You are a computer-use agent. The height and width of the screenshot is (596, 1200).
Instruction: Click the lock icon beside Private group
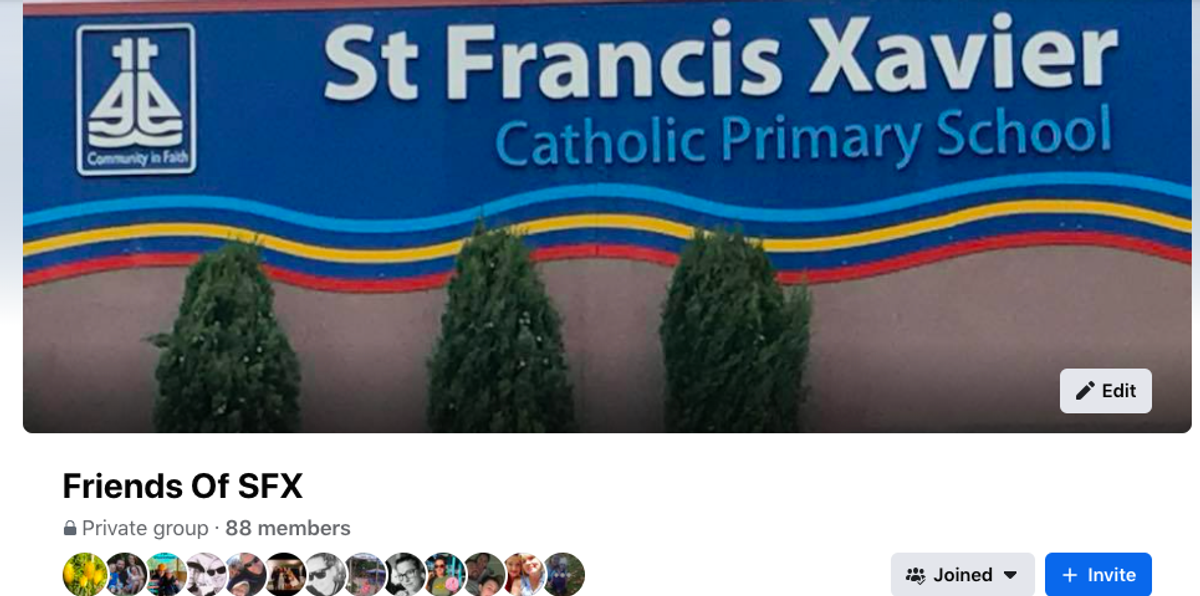(70, 528)
